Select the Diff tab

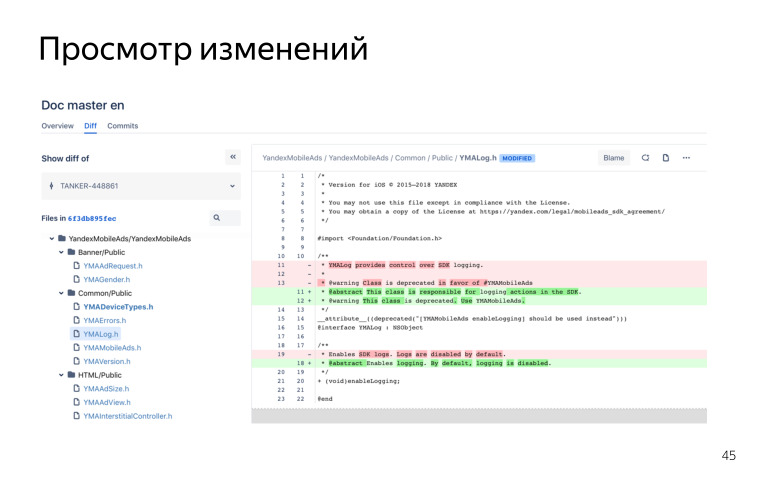coord(90,126)
